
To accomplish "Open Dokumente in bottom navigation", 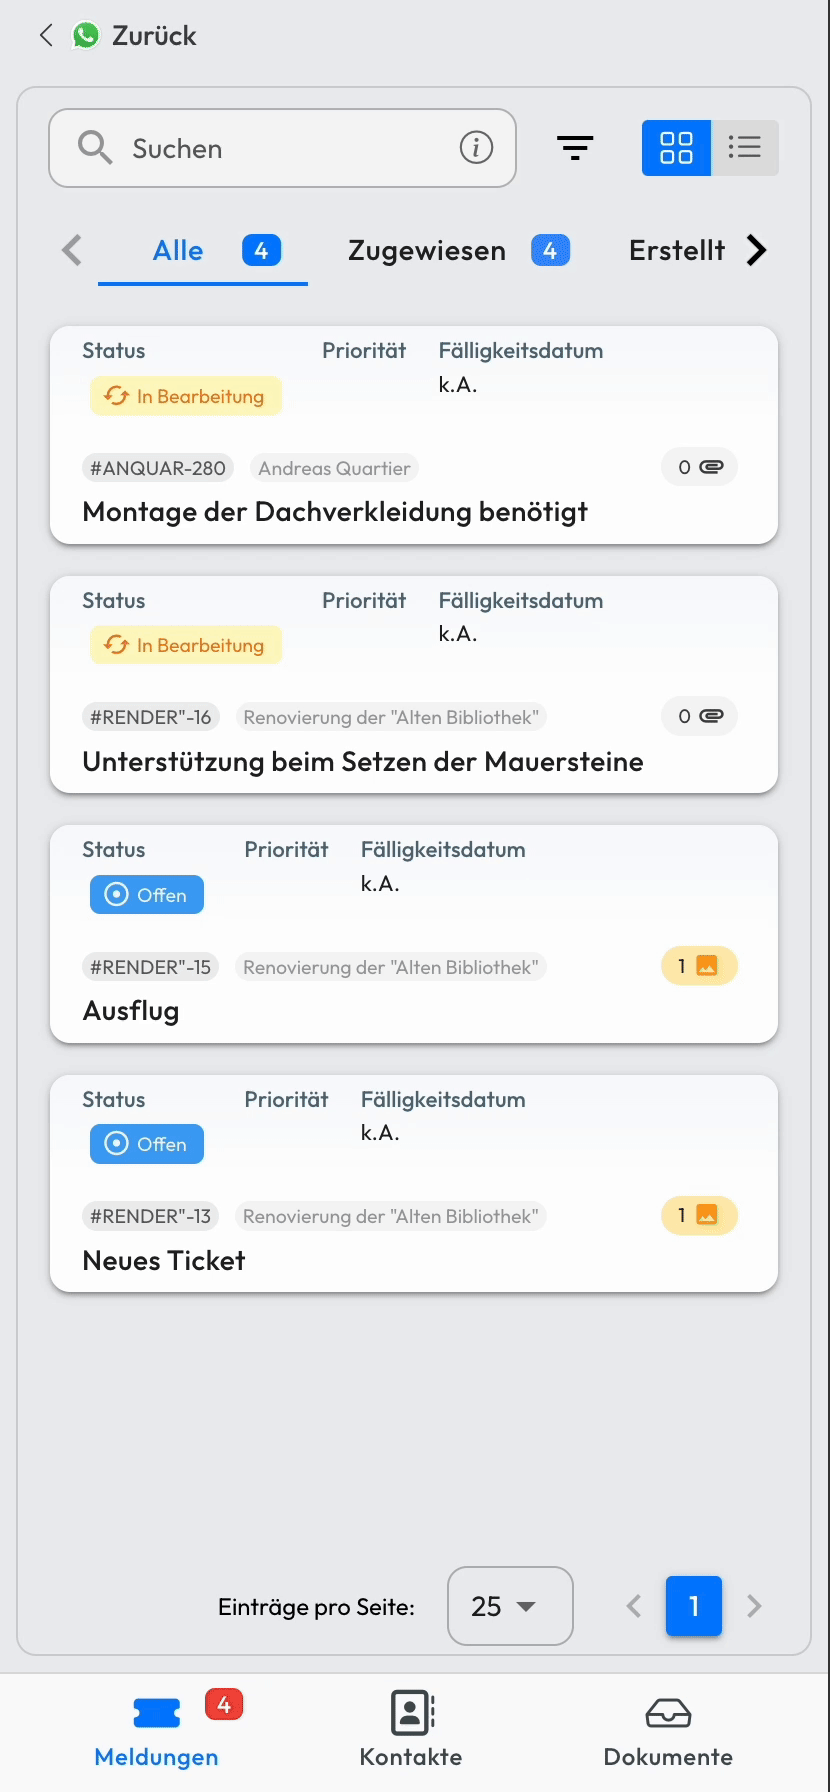I will [668, 1730].
